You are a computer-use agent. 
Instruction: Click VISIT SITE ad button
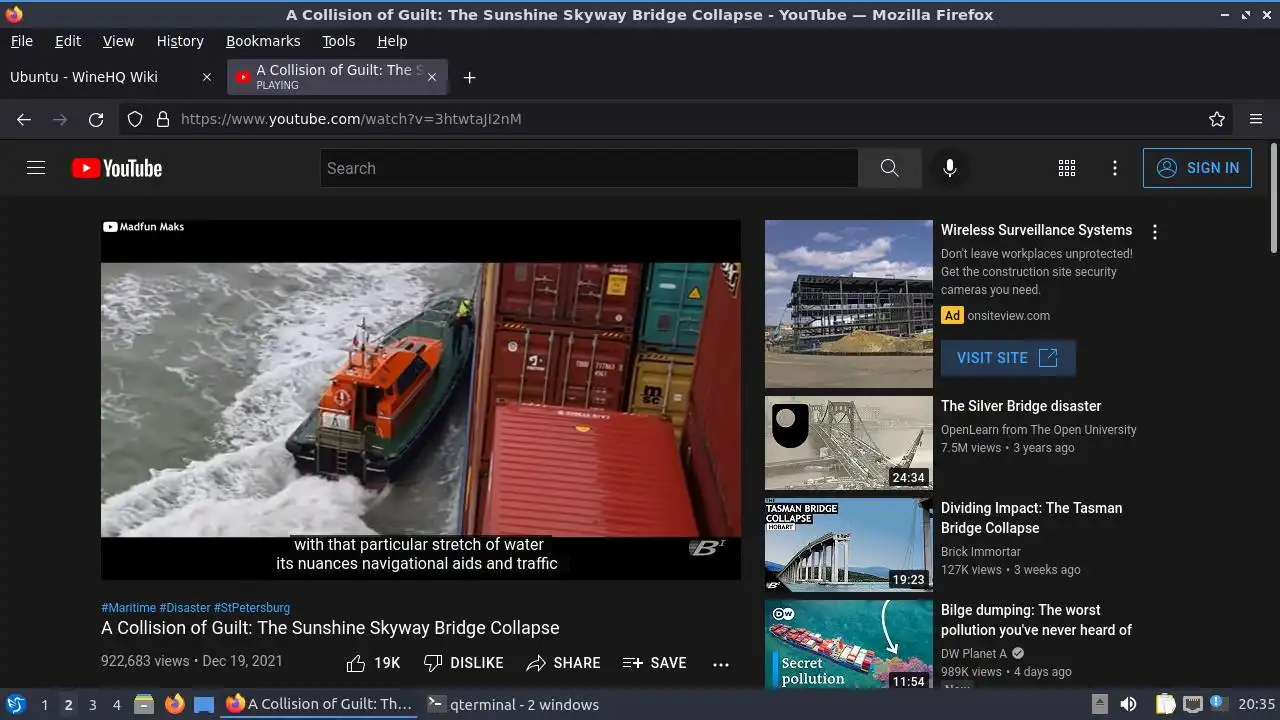(x=1008, y=358)
